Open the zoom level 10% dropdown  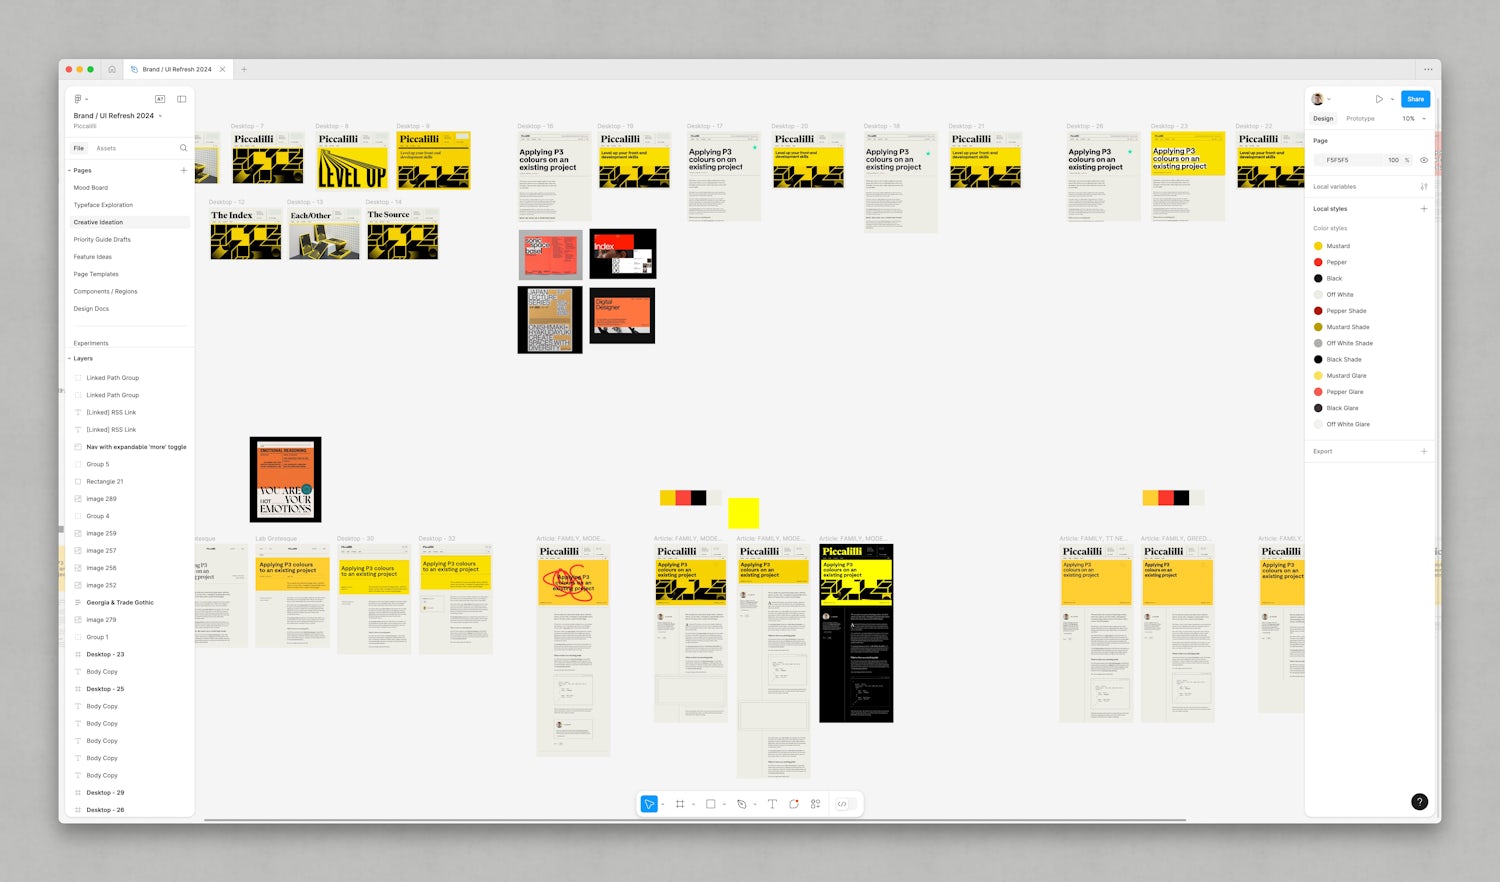tap(1414, 119)
